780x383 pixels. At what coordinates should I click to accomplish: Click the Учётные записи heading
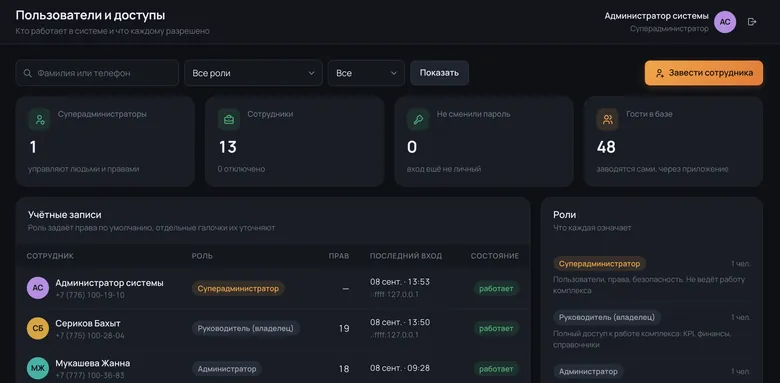click(65, 215)
